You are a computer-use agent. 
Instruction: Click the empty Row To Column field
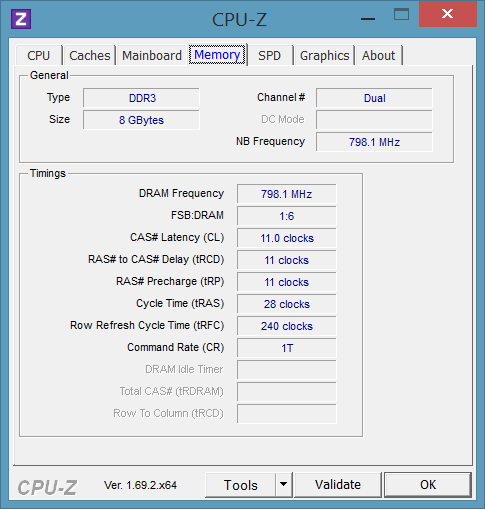click(287, 414)
